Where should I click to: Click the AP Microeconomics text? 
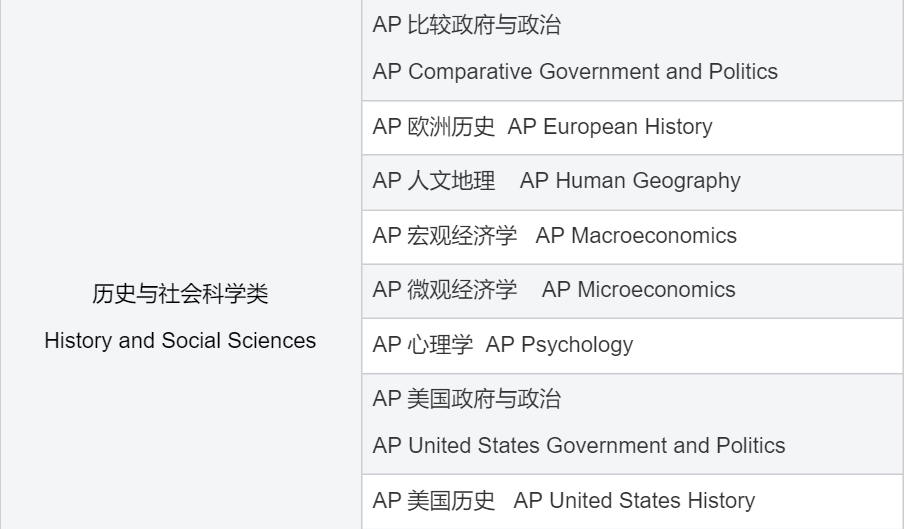[638, 290]
